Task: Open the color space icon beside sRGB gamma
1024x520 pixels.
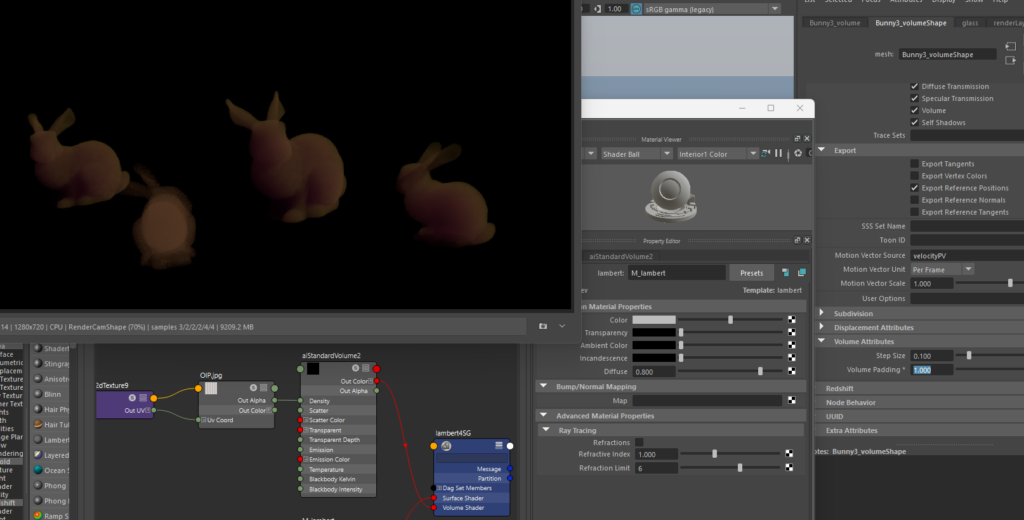Action: tap(636, 8)
